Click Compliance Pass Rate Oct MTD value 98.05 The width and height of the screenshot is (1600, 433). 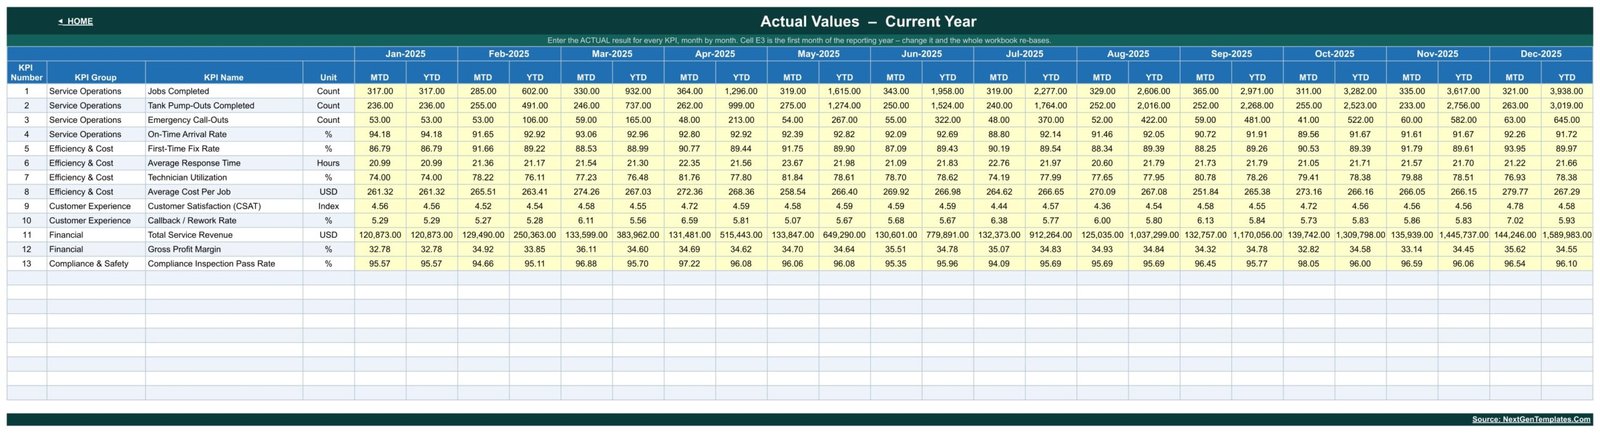[x=1308, y=264]
